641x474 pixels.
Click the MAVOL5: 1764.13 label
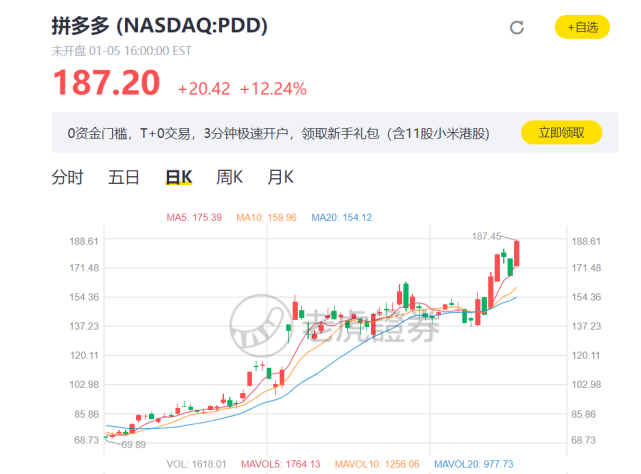[281, 464]
